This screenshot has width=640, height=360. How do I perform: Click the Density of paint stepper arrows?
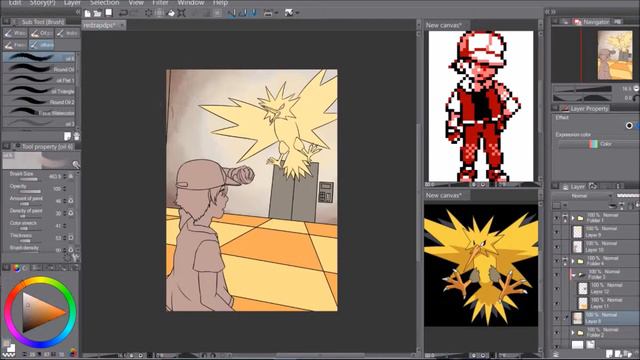coord(64,213)
